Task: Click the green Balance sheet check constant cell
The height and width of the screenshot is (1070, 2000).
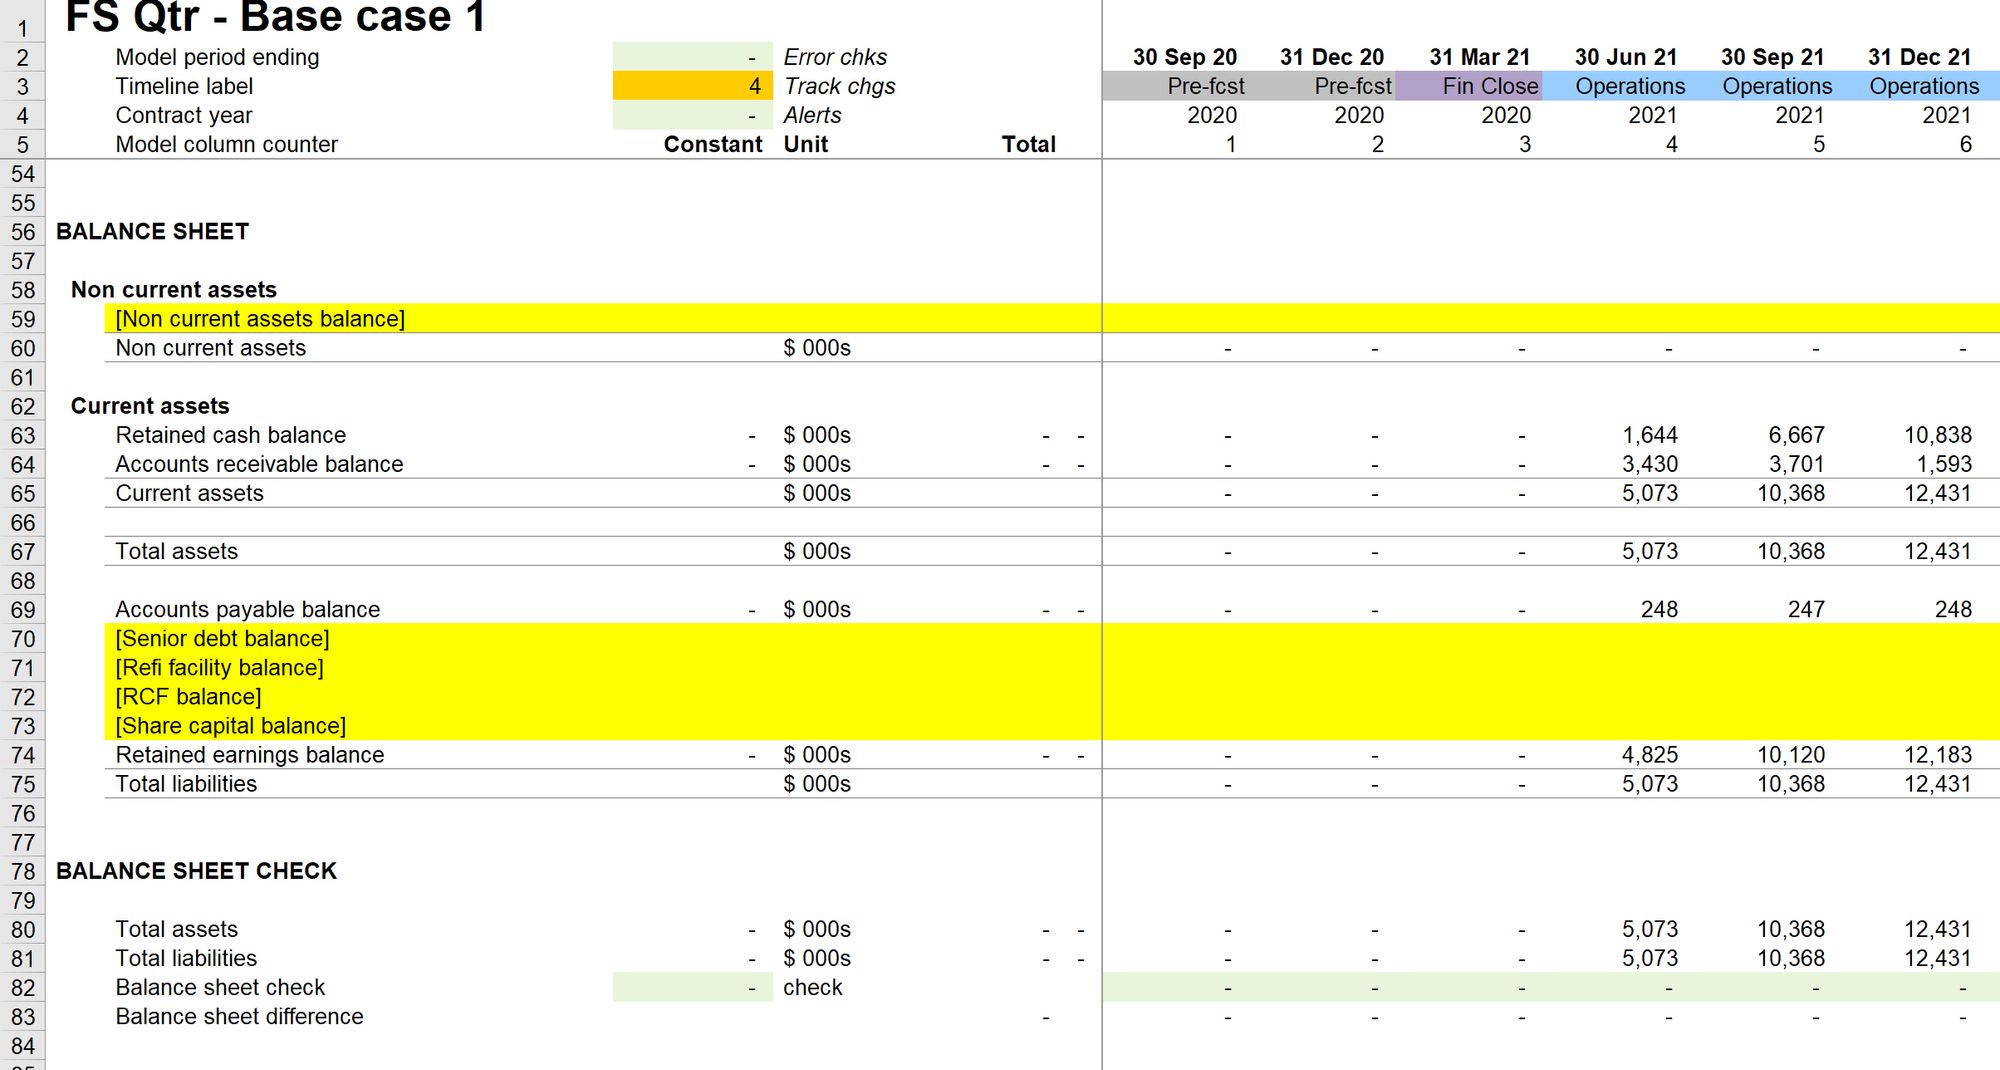Action: click(x=692, y=987)
